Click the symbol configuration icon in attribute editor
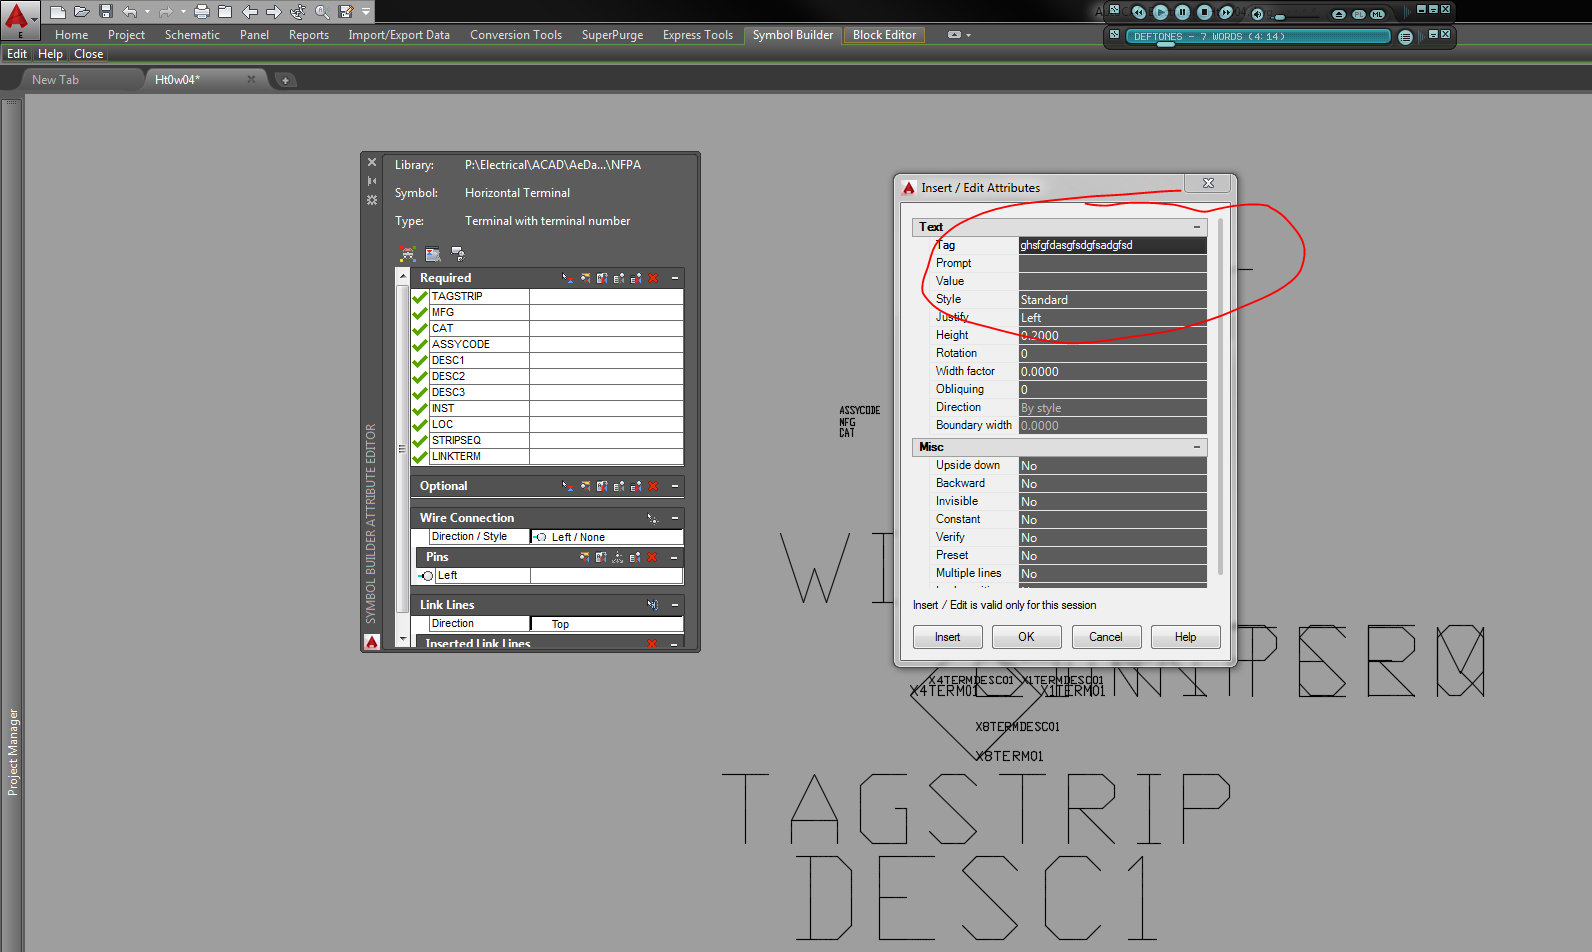Screen dimensions: 1592x952 [x=407, y=254]
